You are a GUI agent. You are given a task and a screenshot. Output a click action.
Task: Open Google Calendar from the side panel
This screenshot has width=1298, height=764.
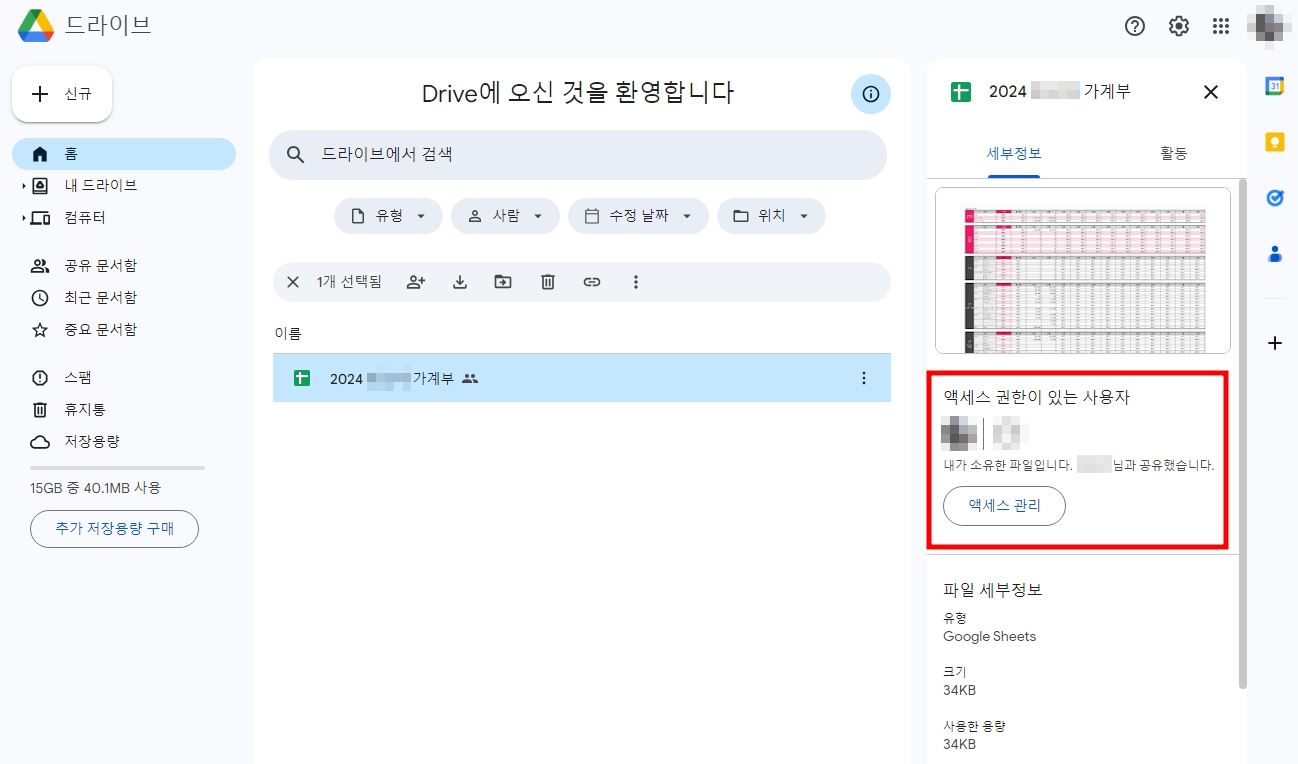[x=1274, y=87]
